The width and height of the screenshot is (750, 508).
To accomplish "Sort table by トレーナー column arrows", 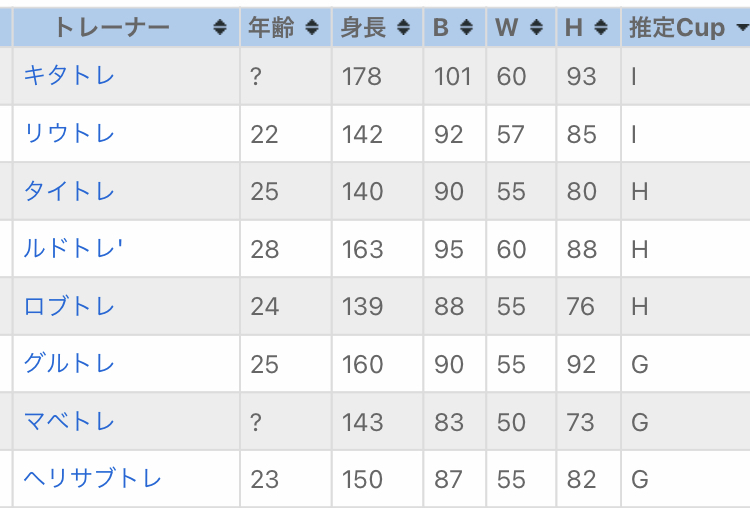I will tap(220, 28).
